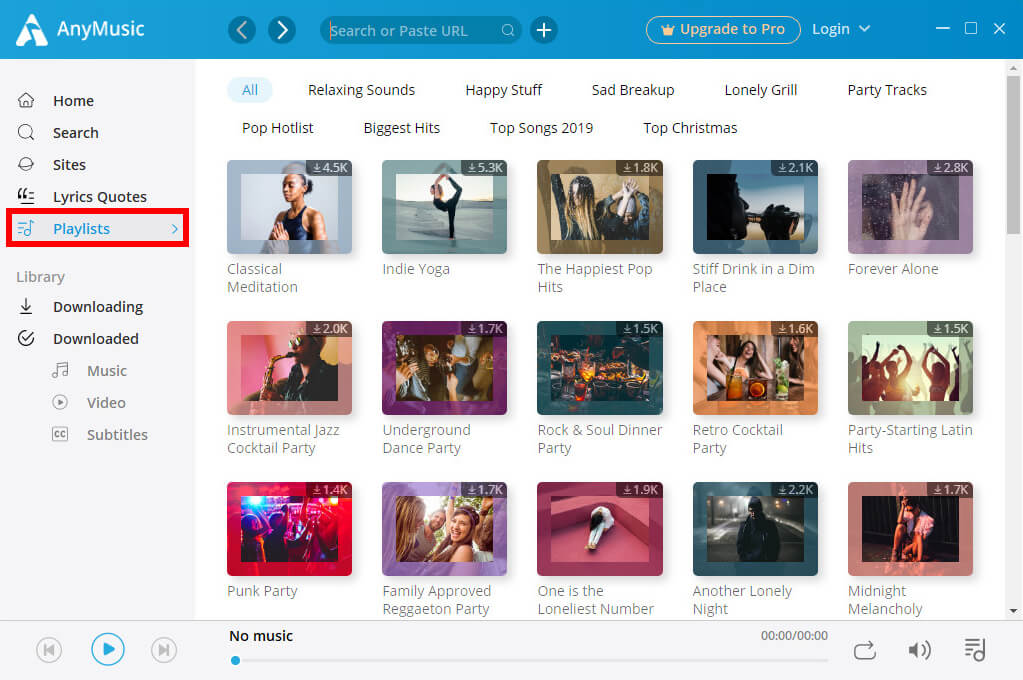Click the Sites planet icon
Screen dimensions: 1023x680
click(26, 164)
